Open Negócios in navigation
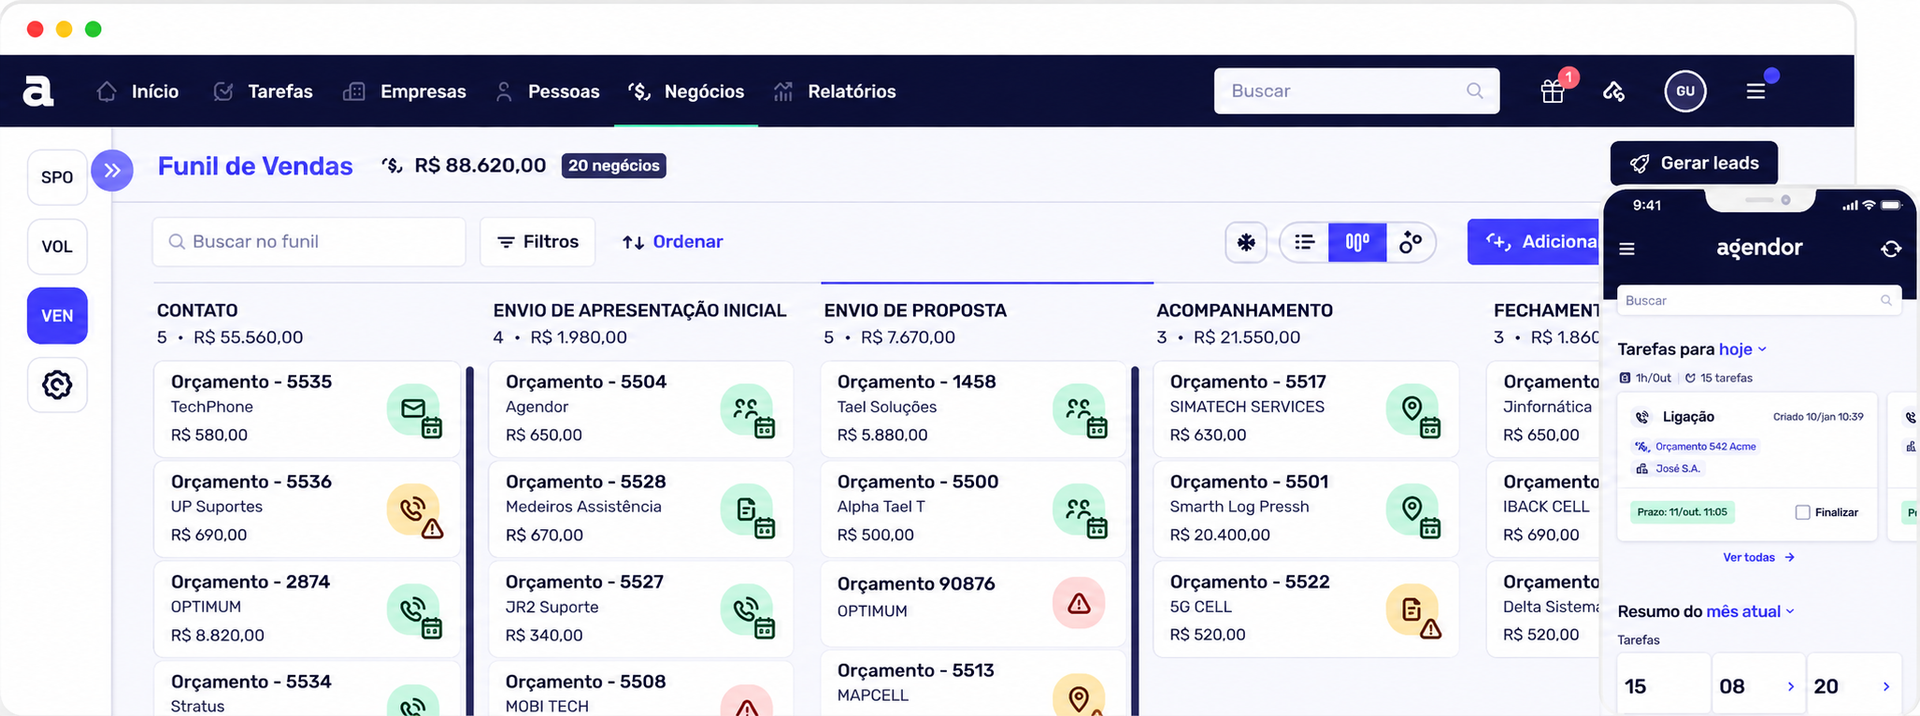1920x716 pixels. coord(686,91)
